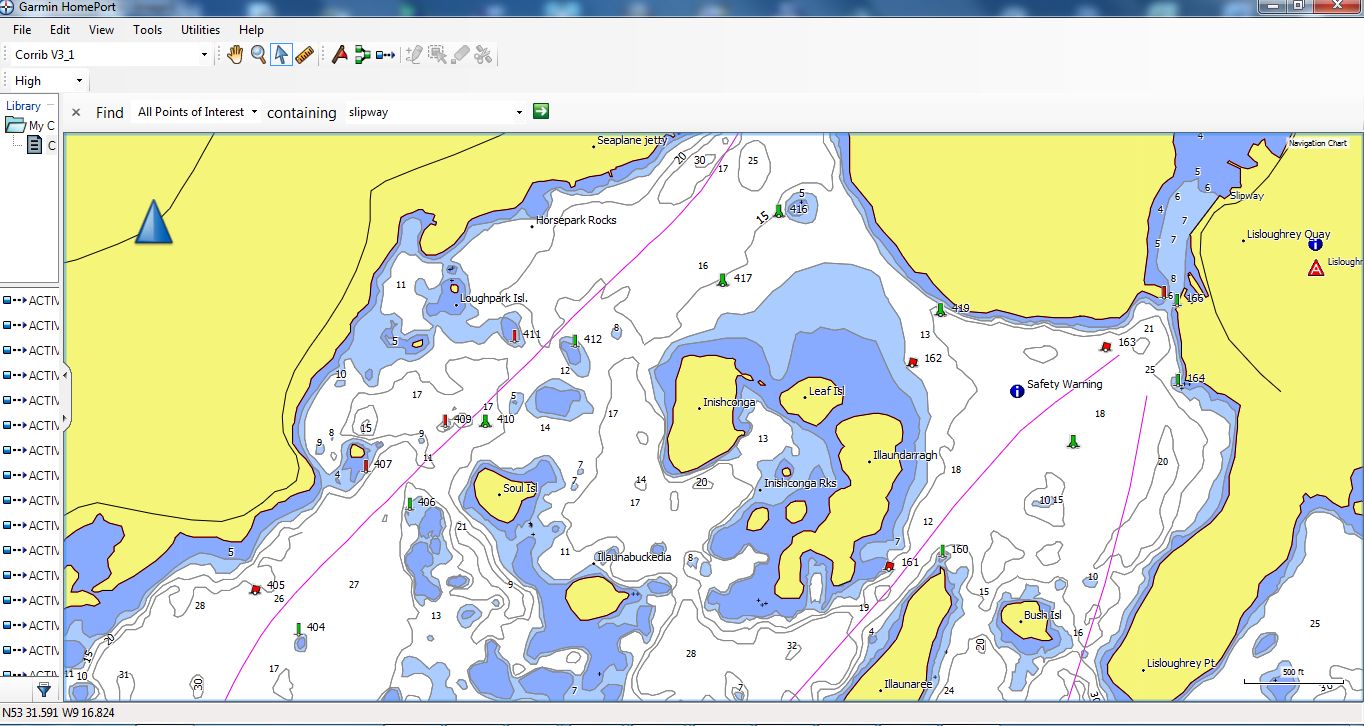Screen dimensions: 1364x726
Task: Expand the slipway search history dropdown
Action: (x=519, y=112)
